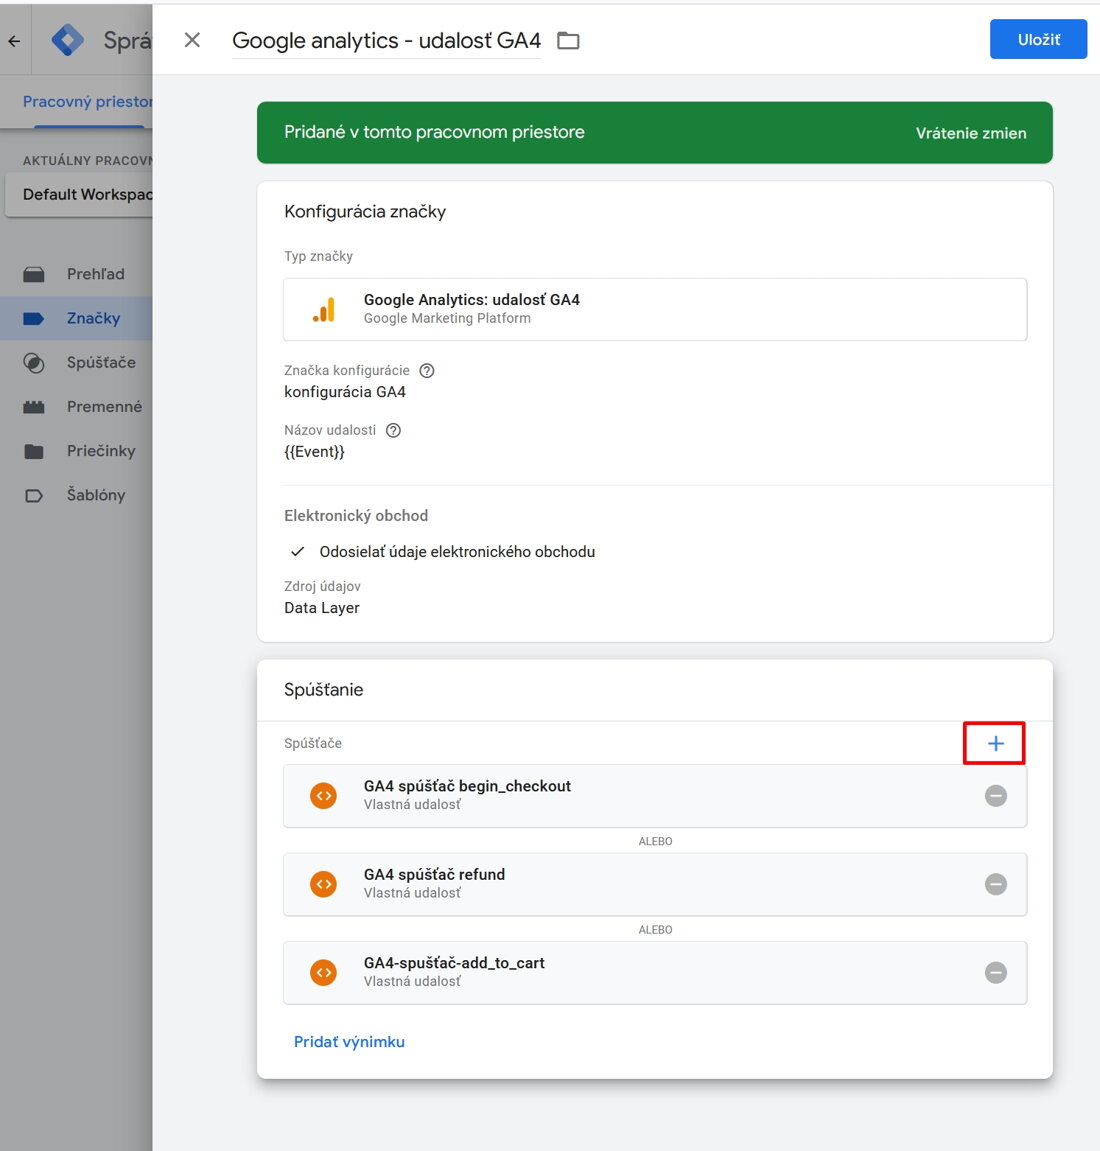Remove the begin_checkout trigger
Viewport: 1100px width, 1151px height.
pyautogui.click(x=995, y=796)
